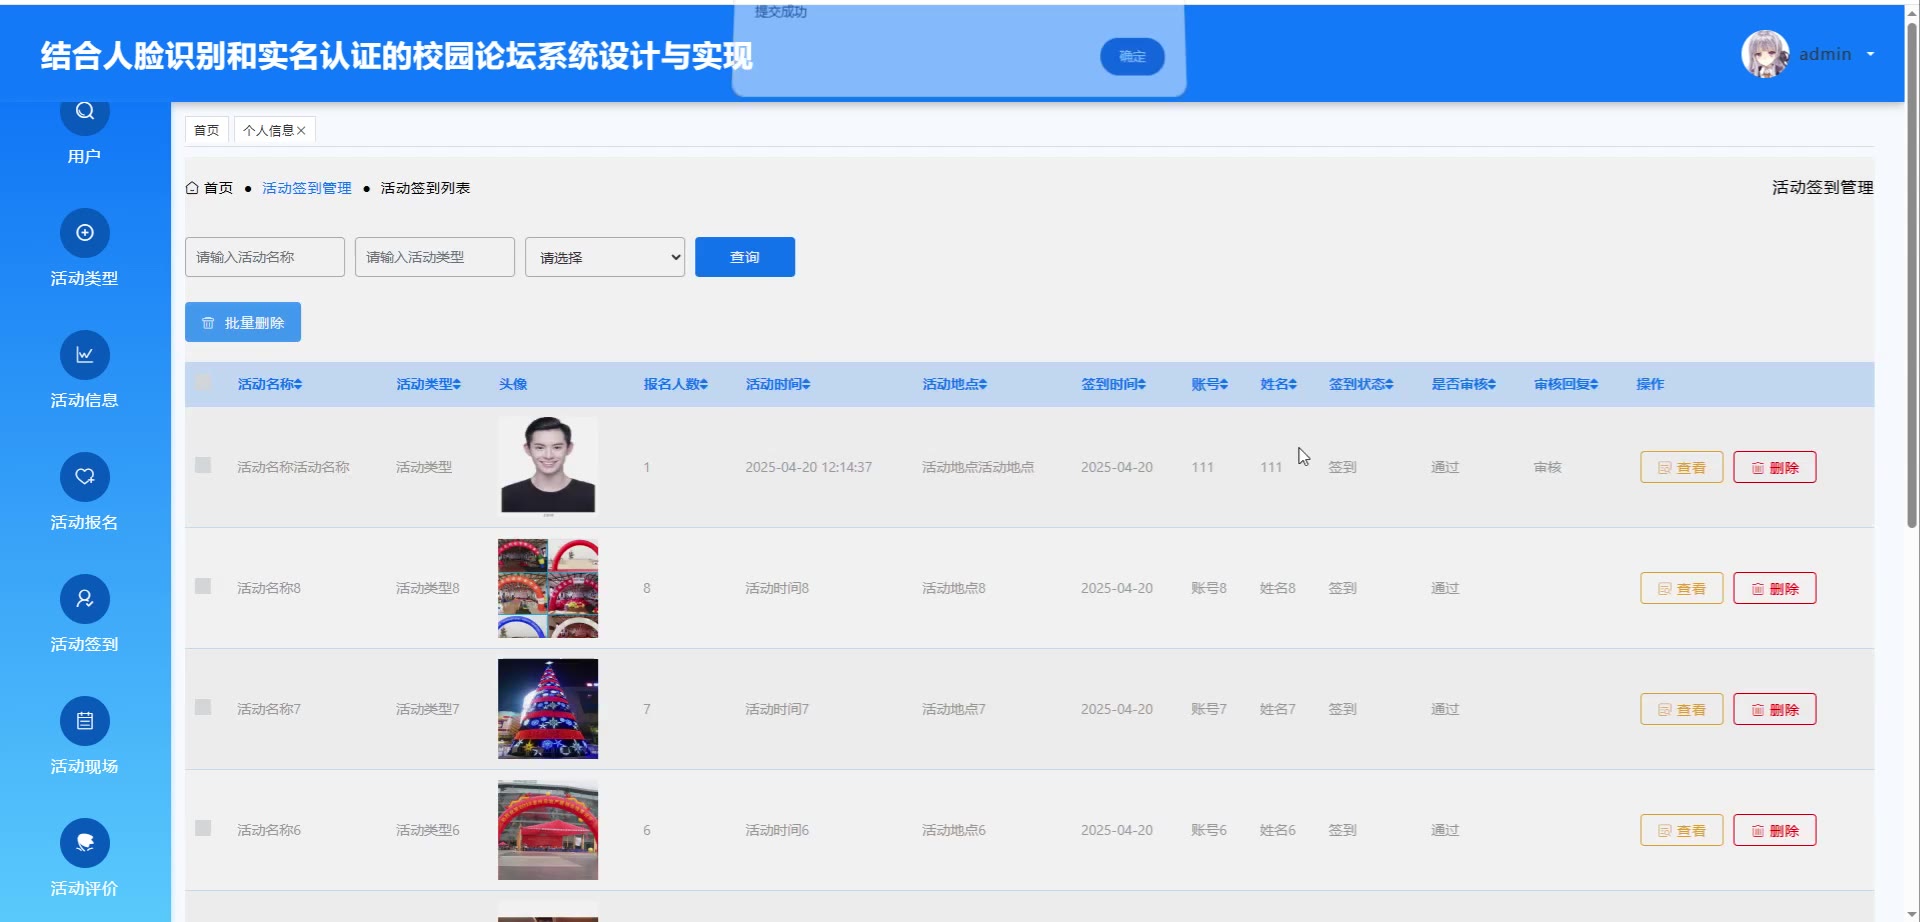Close the 个人信息 tab
The width and height of the screenshot is (1920, 922).
pos(301,131)
